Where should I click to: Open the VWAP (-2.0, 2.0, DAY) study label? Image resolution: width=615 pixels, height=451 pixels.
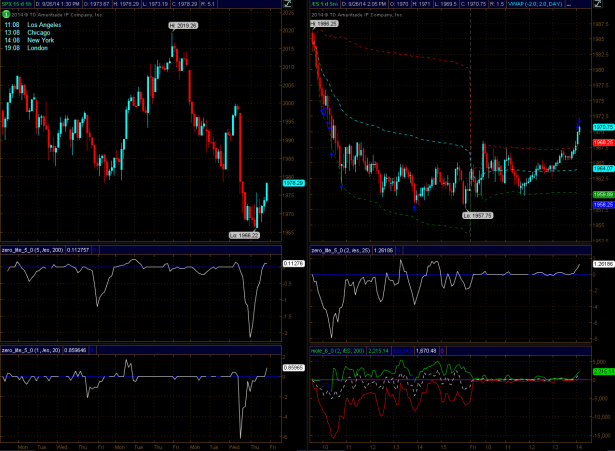click(x=536, y=4)
